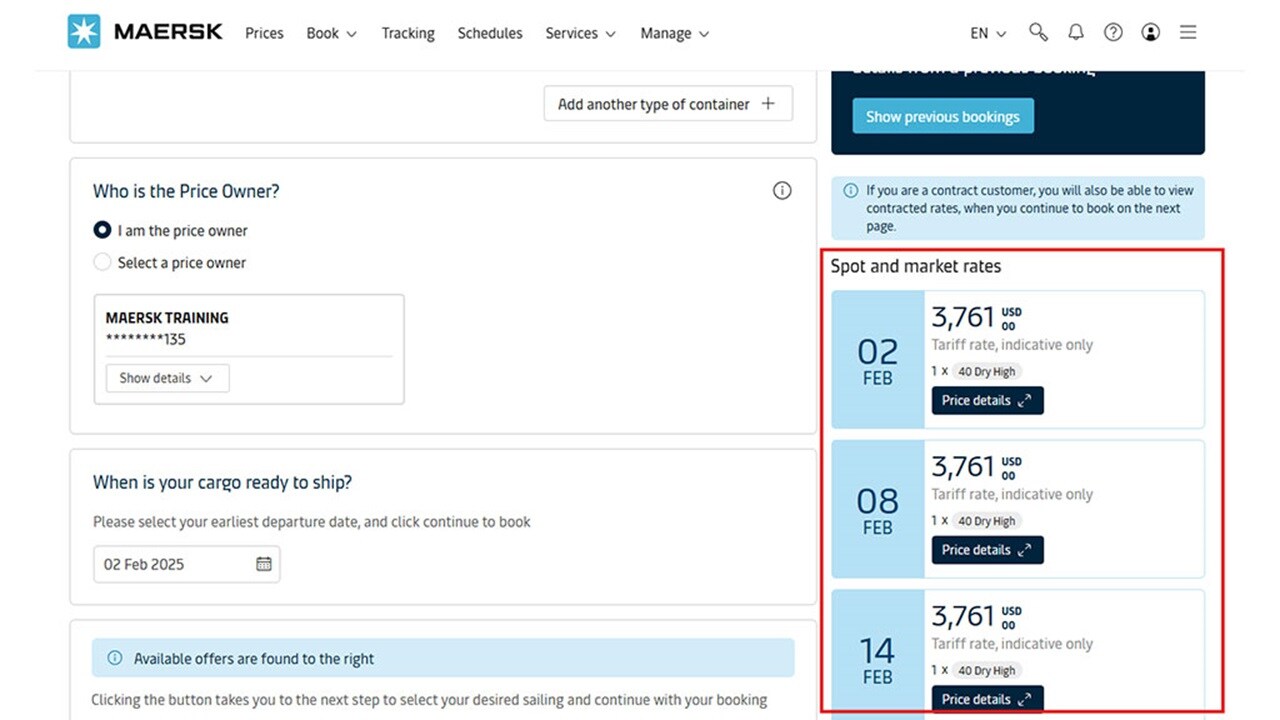Click the Show previous bookings button

point(942,116)
